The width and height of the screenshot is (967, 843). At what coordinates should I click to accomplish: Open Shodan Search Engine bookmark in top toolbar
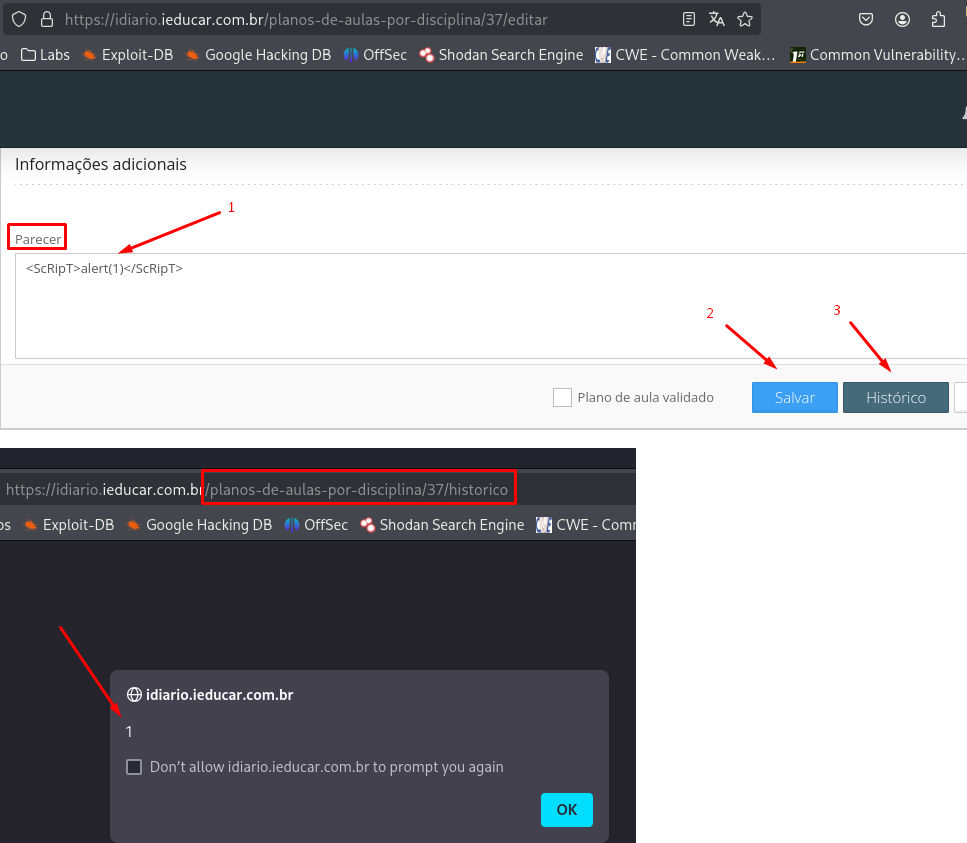[x=501, y=55]
